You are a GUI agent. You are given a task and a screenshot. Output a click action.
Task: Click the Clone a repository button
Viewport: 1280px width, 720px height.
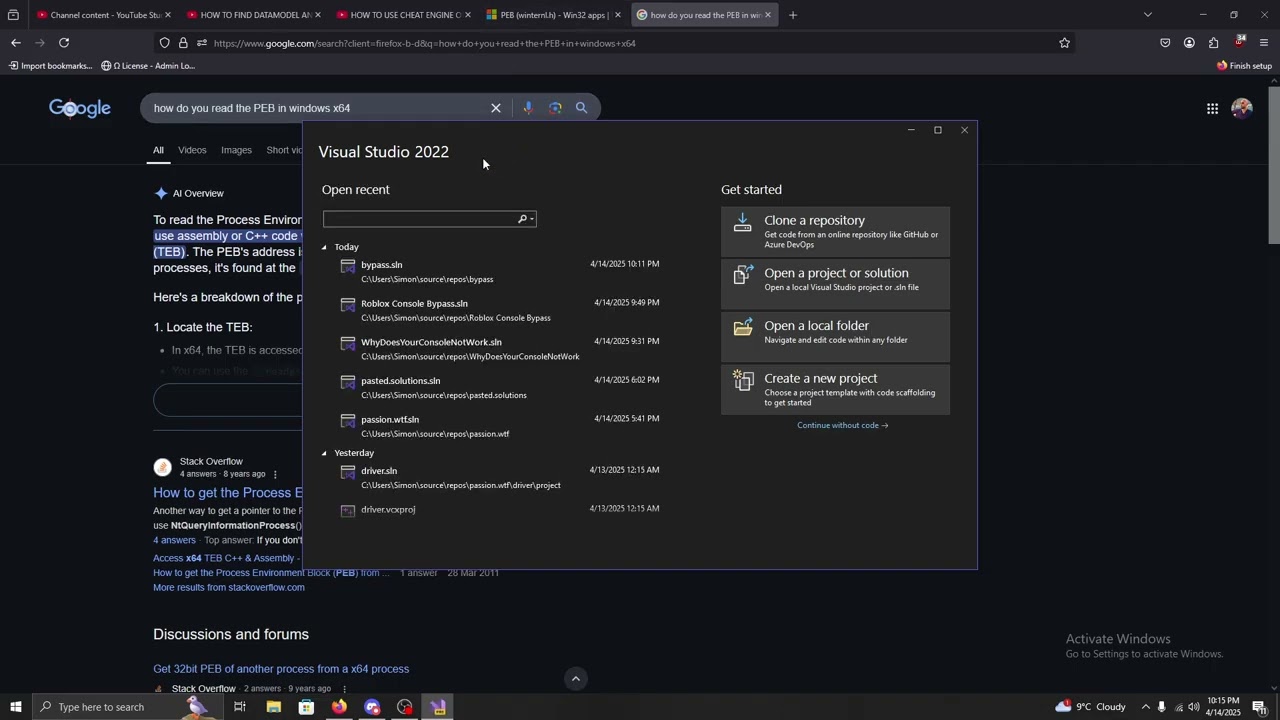pos(835,231)
